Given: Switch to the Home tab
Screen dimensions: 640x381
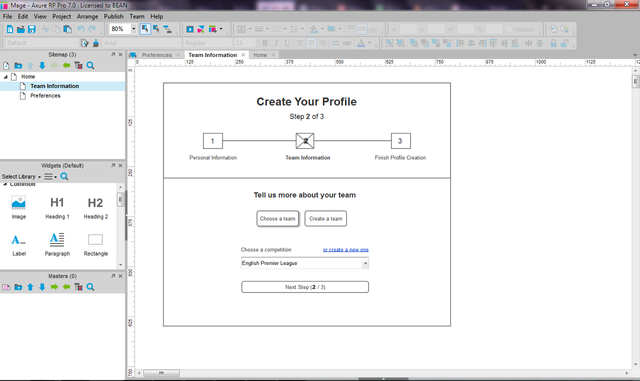Looking at the screenshot, I should (x=260, y=55).
